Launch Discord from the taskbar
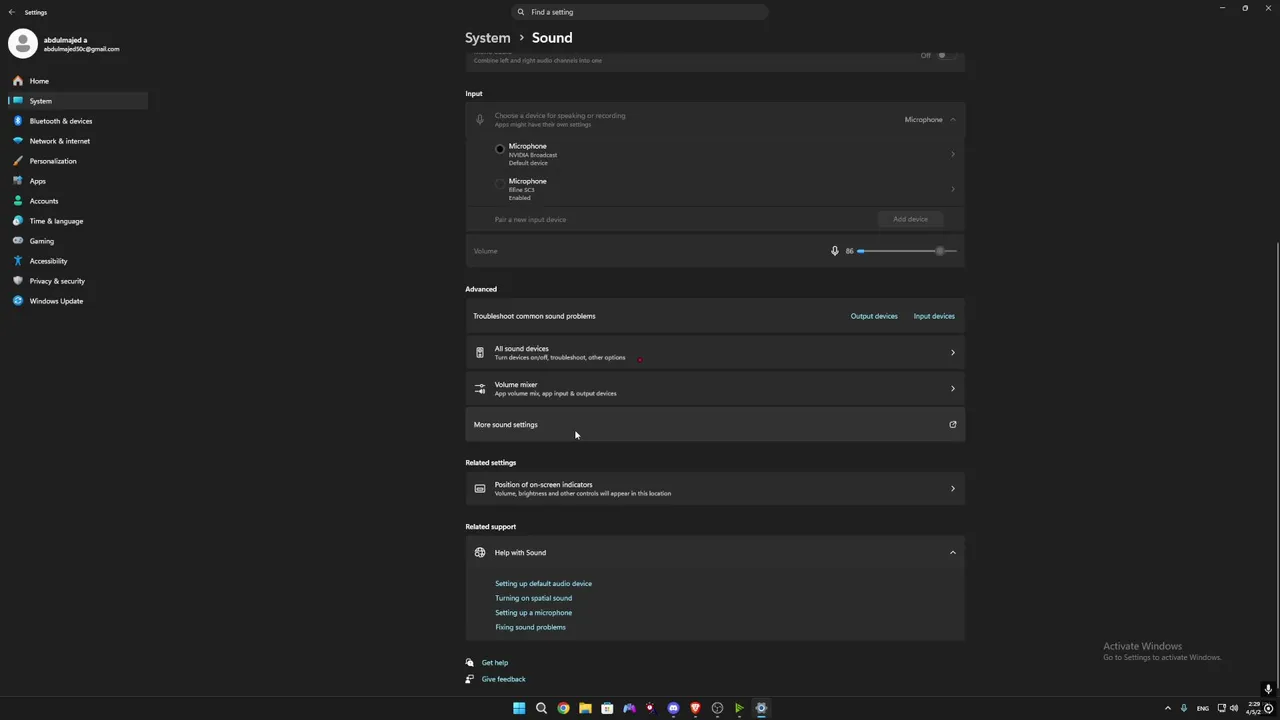Screen dimensions: 1280x720 [673, 708]
